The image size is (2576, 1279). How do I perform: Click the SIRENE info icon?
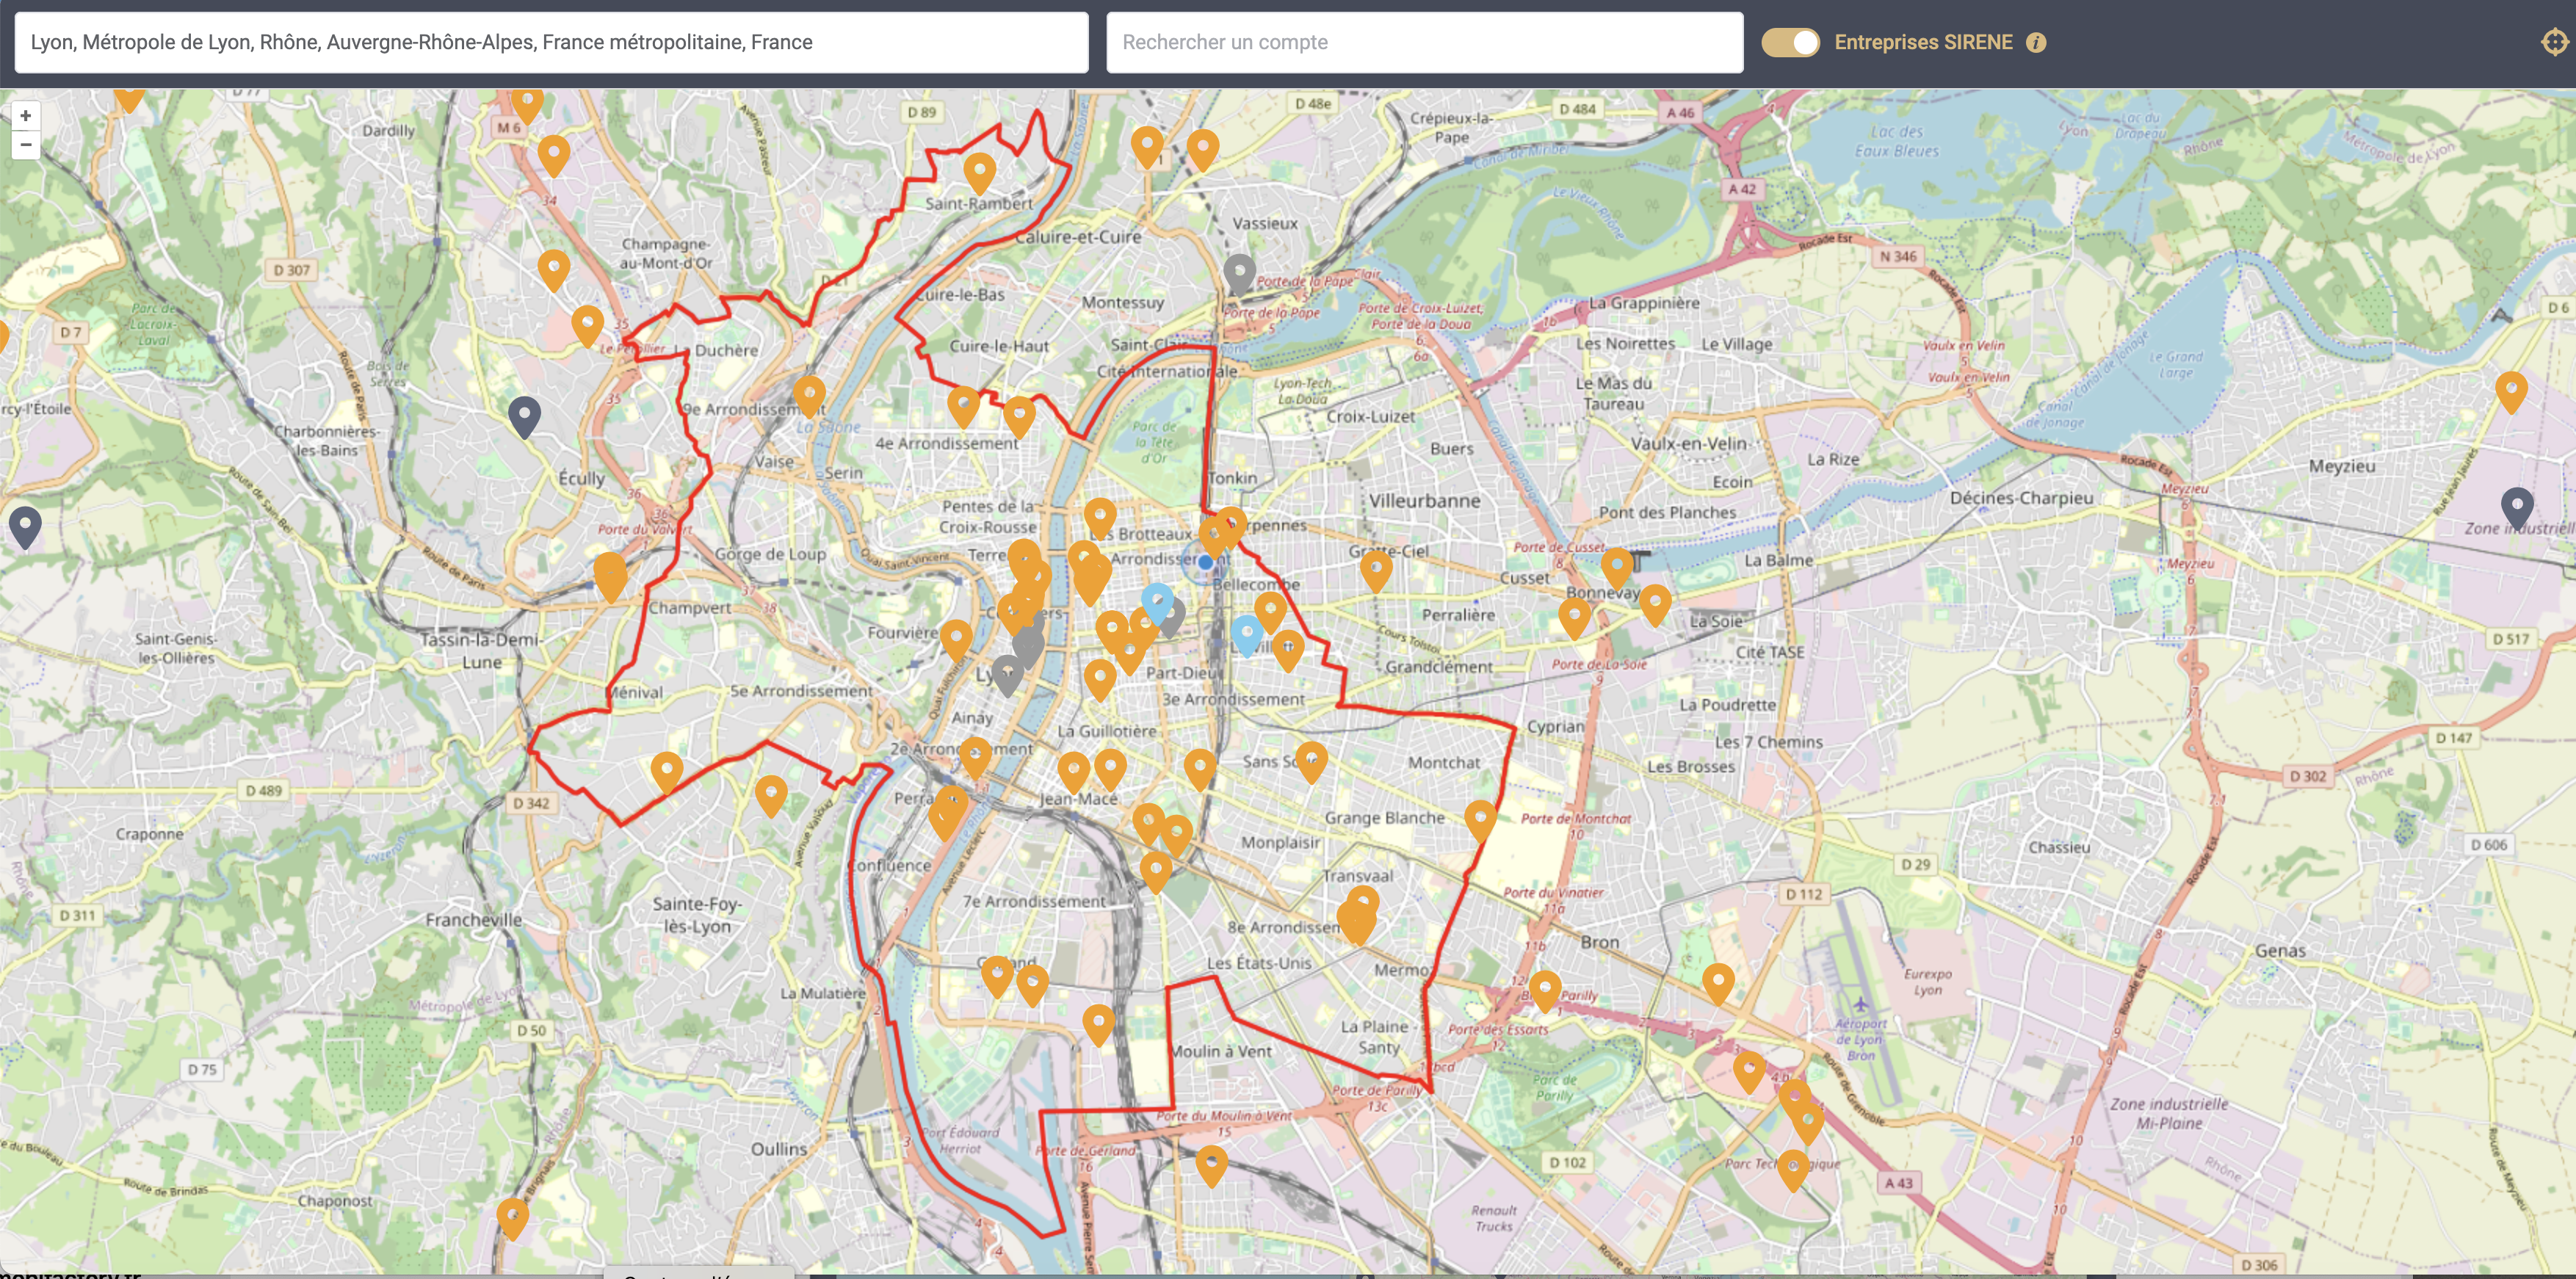click(x=2036, y=42)
